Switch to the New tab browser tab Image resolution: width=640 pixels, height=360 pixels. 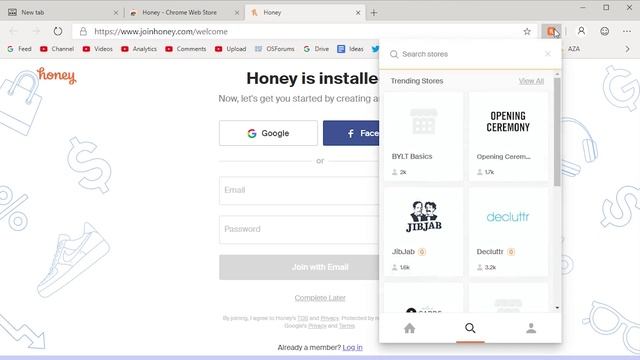(61, 13)
